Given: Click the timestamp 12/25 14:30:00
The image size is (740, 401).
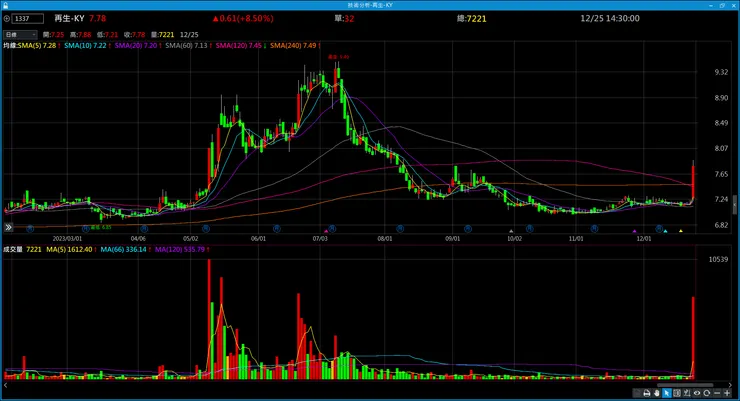Looking at the screenshot, I should 610,18.
